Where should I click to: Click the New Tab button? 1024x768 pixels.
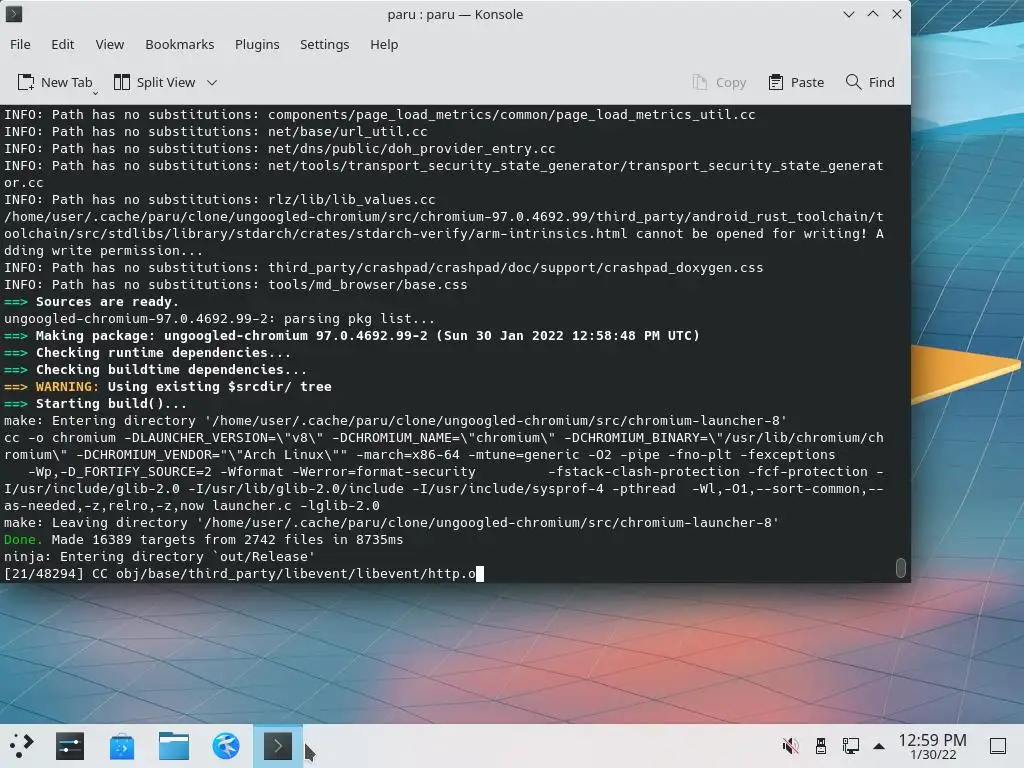55,82
